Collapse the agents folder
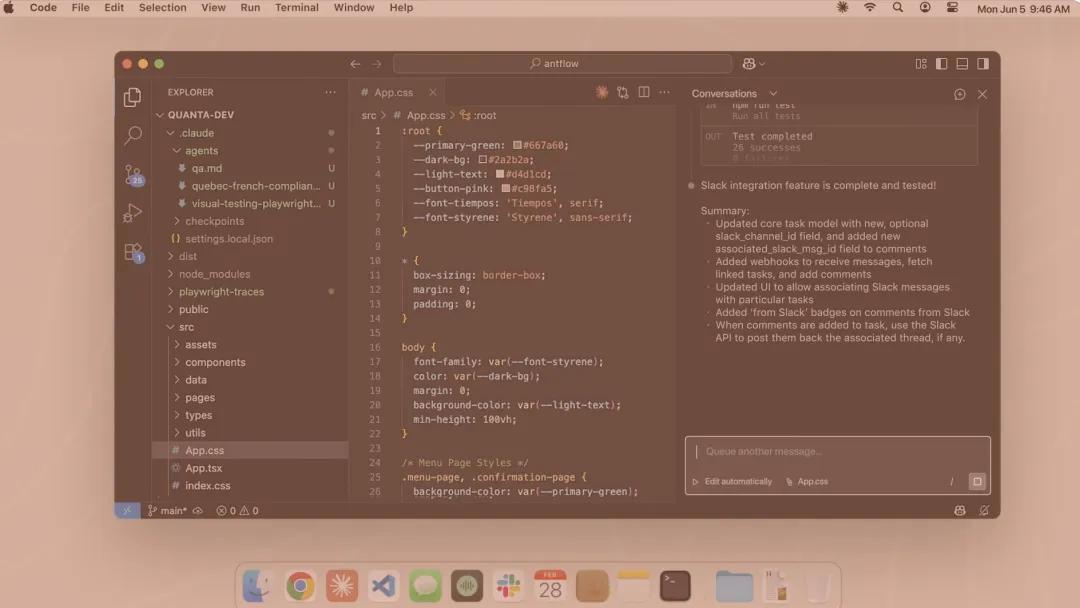Viewport: 1080px width, 608px height. 200,151
